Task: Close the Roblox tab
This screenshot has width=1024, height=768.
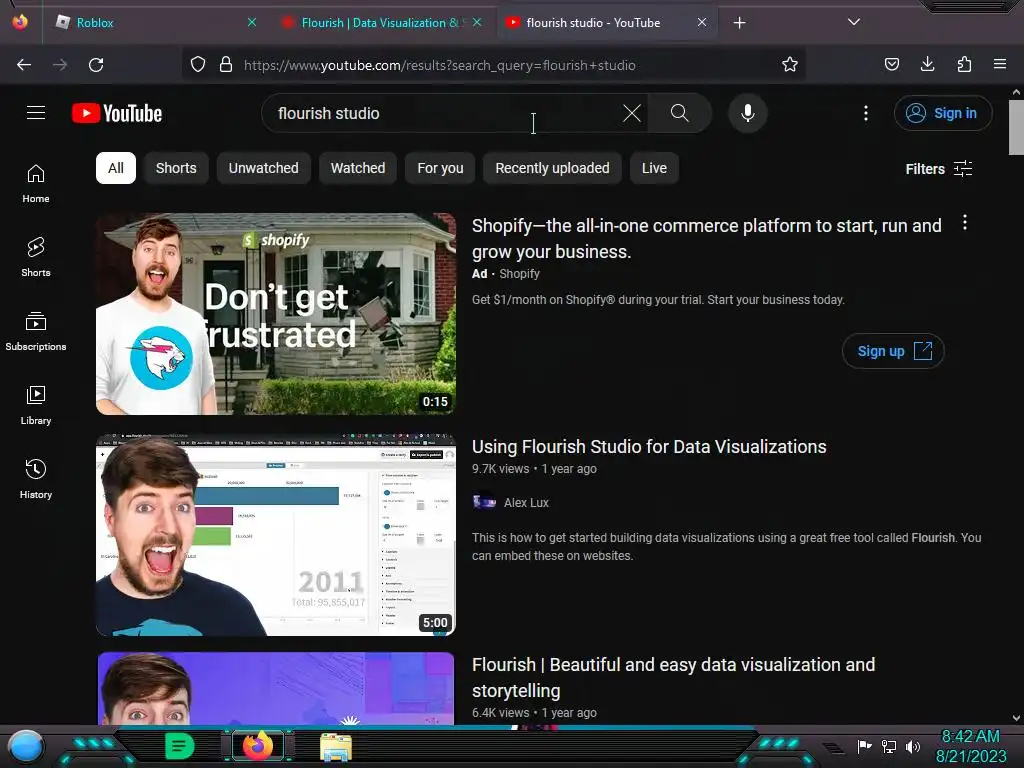Action: tap(252, 22)
